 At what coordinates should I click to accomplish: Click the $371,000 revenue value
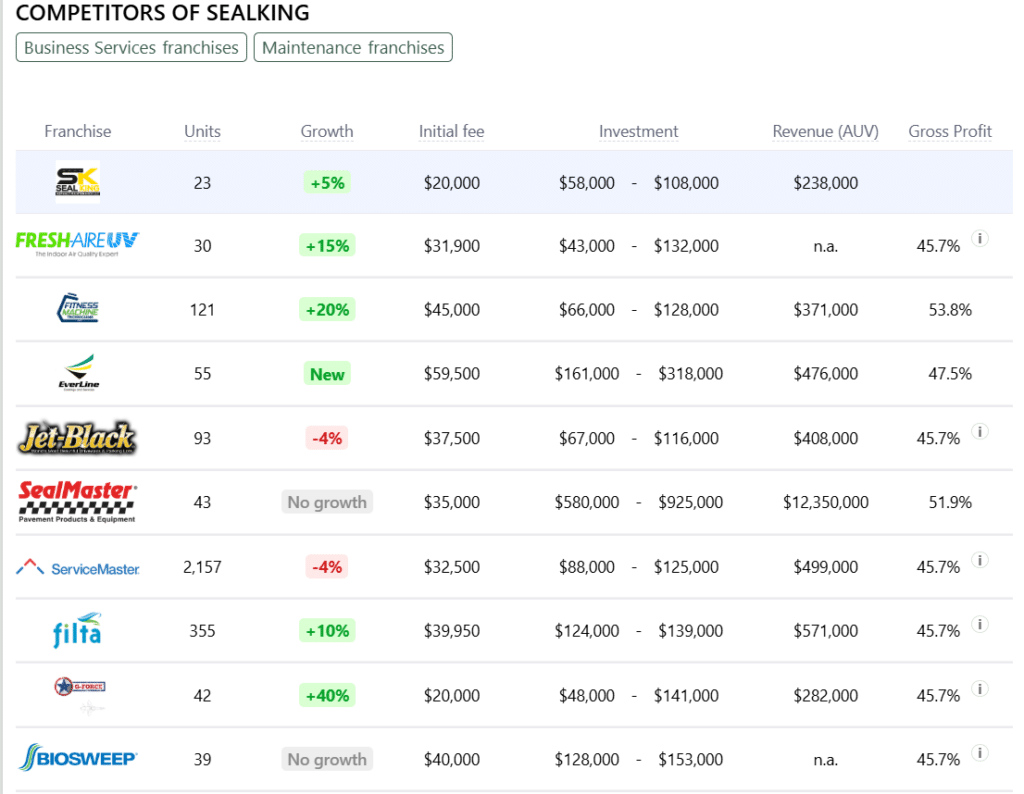[825, 310]
